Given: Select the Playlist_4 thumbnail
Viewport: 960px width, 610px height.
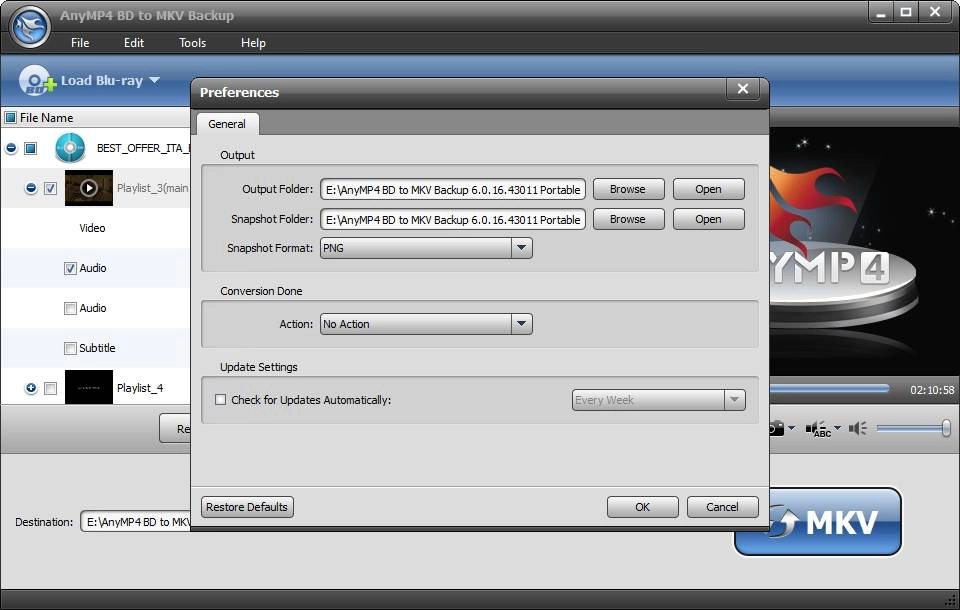Looking at the screenshot, I should point(89,387).
